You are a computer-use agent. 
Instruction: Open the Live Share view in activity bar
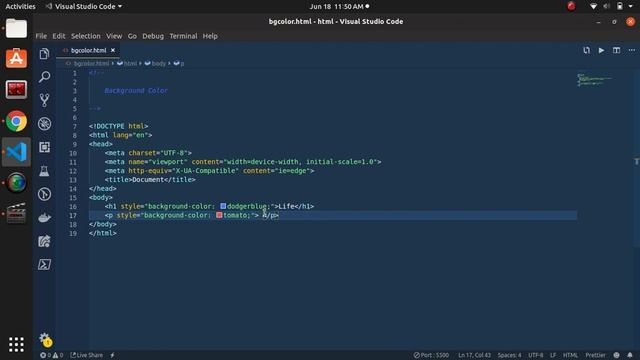click(x=44, y=241)
